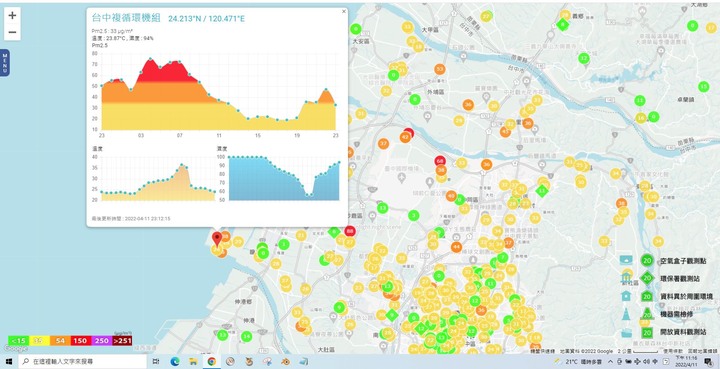This screenshot has height=369, width=720.
Task: Click the 開放資料觀測站 legend label
Action: (x=683, y=332)
